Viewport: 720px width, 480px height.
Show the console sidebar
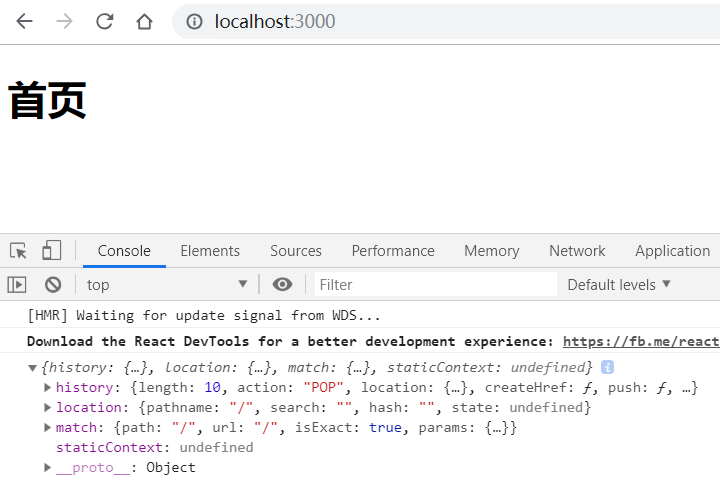tap(17, 285)
